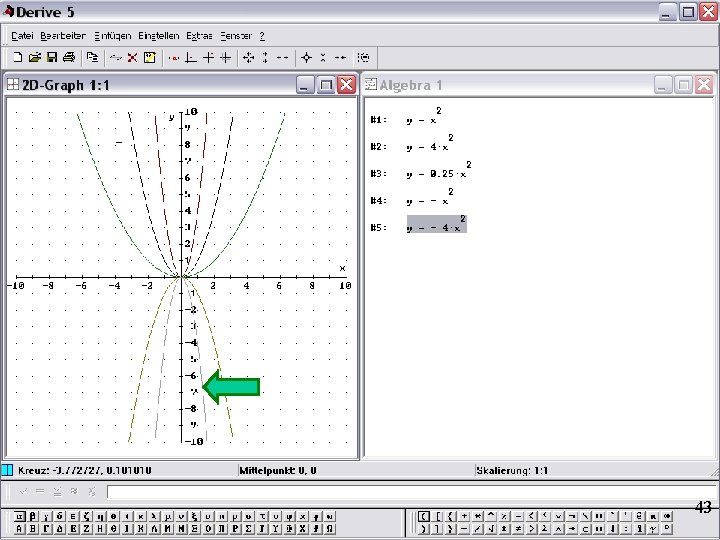Click the zoom in both directions icon
Image resolution: width=720 pixels, height=540 pixels.
pyautogui.click(x=248, y=57)
